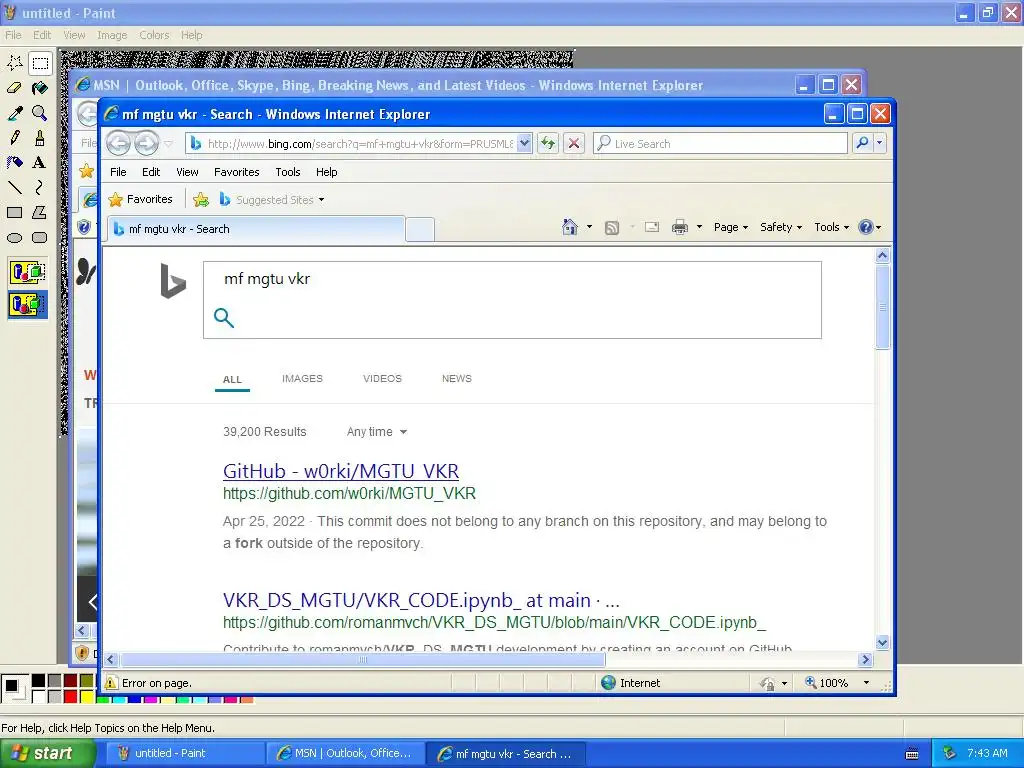Select the Pencil tool in Paint

14,138
